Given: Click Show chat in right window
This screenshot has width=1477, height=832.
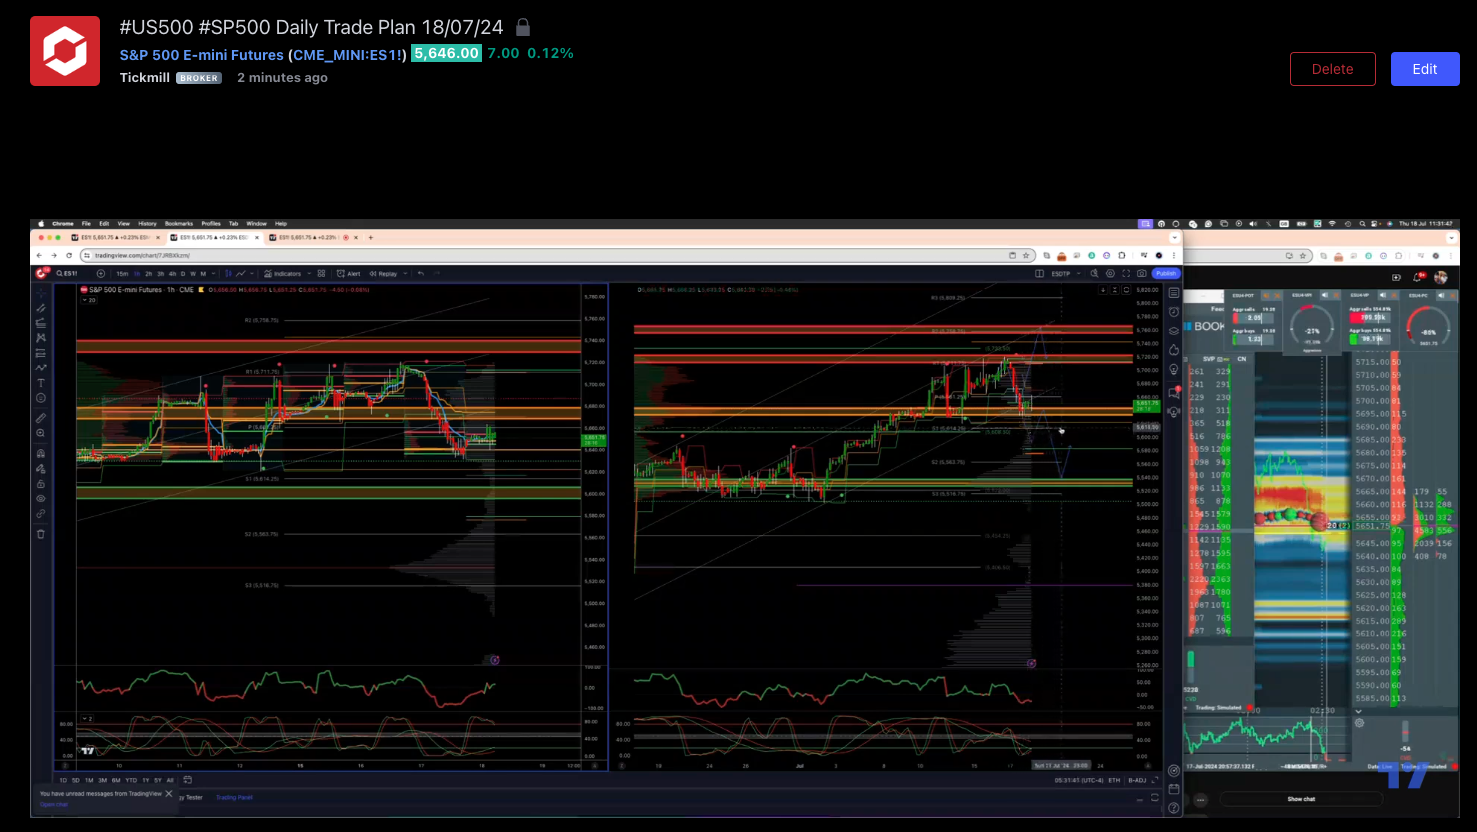Looking at the screenshot, I should 1301,799.
